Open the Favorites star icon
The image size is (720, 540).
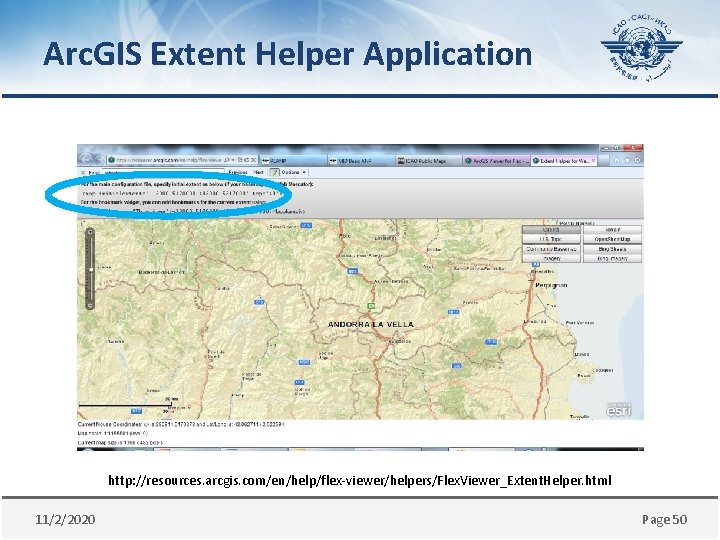point(627,160)
